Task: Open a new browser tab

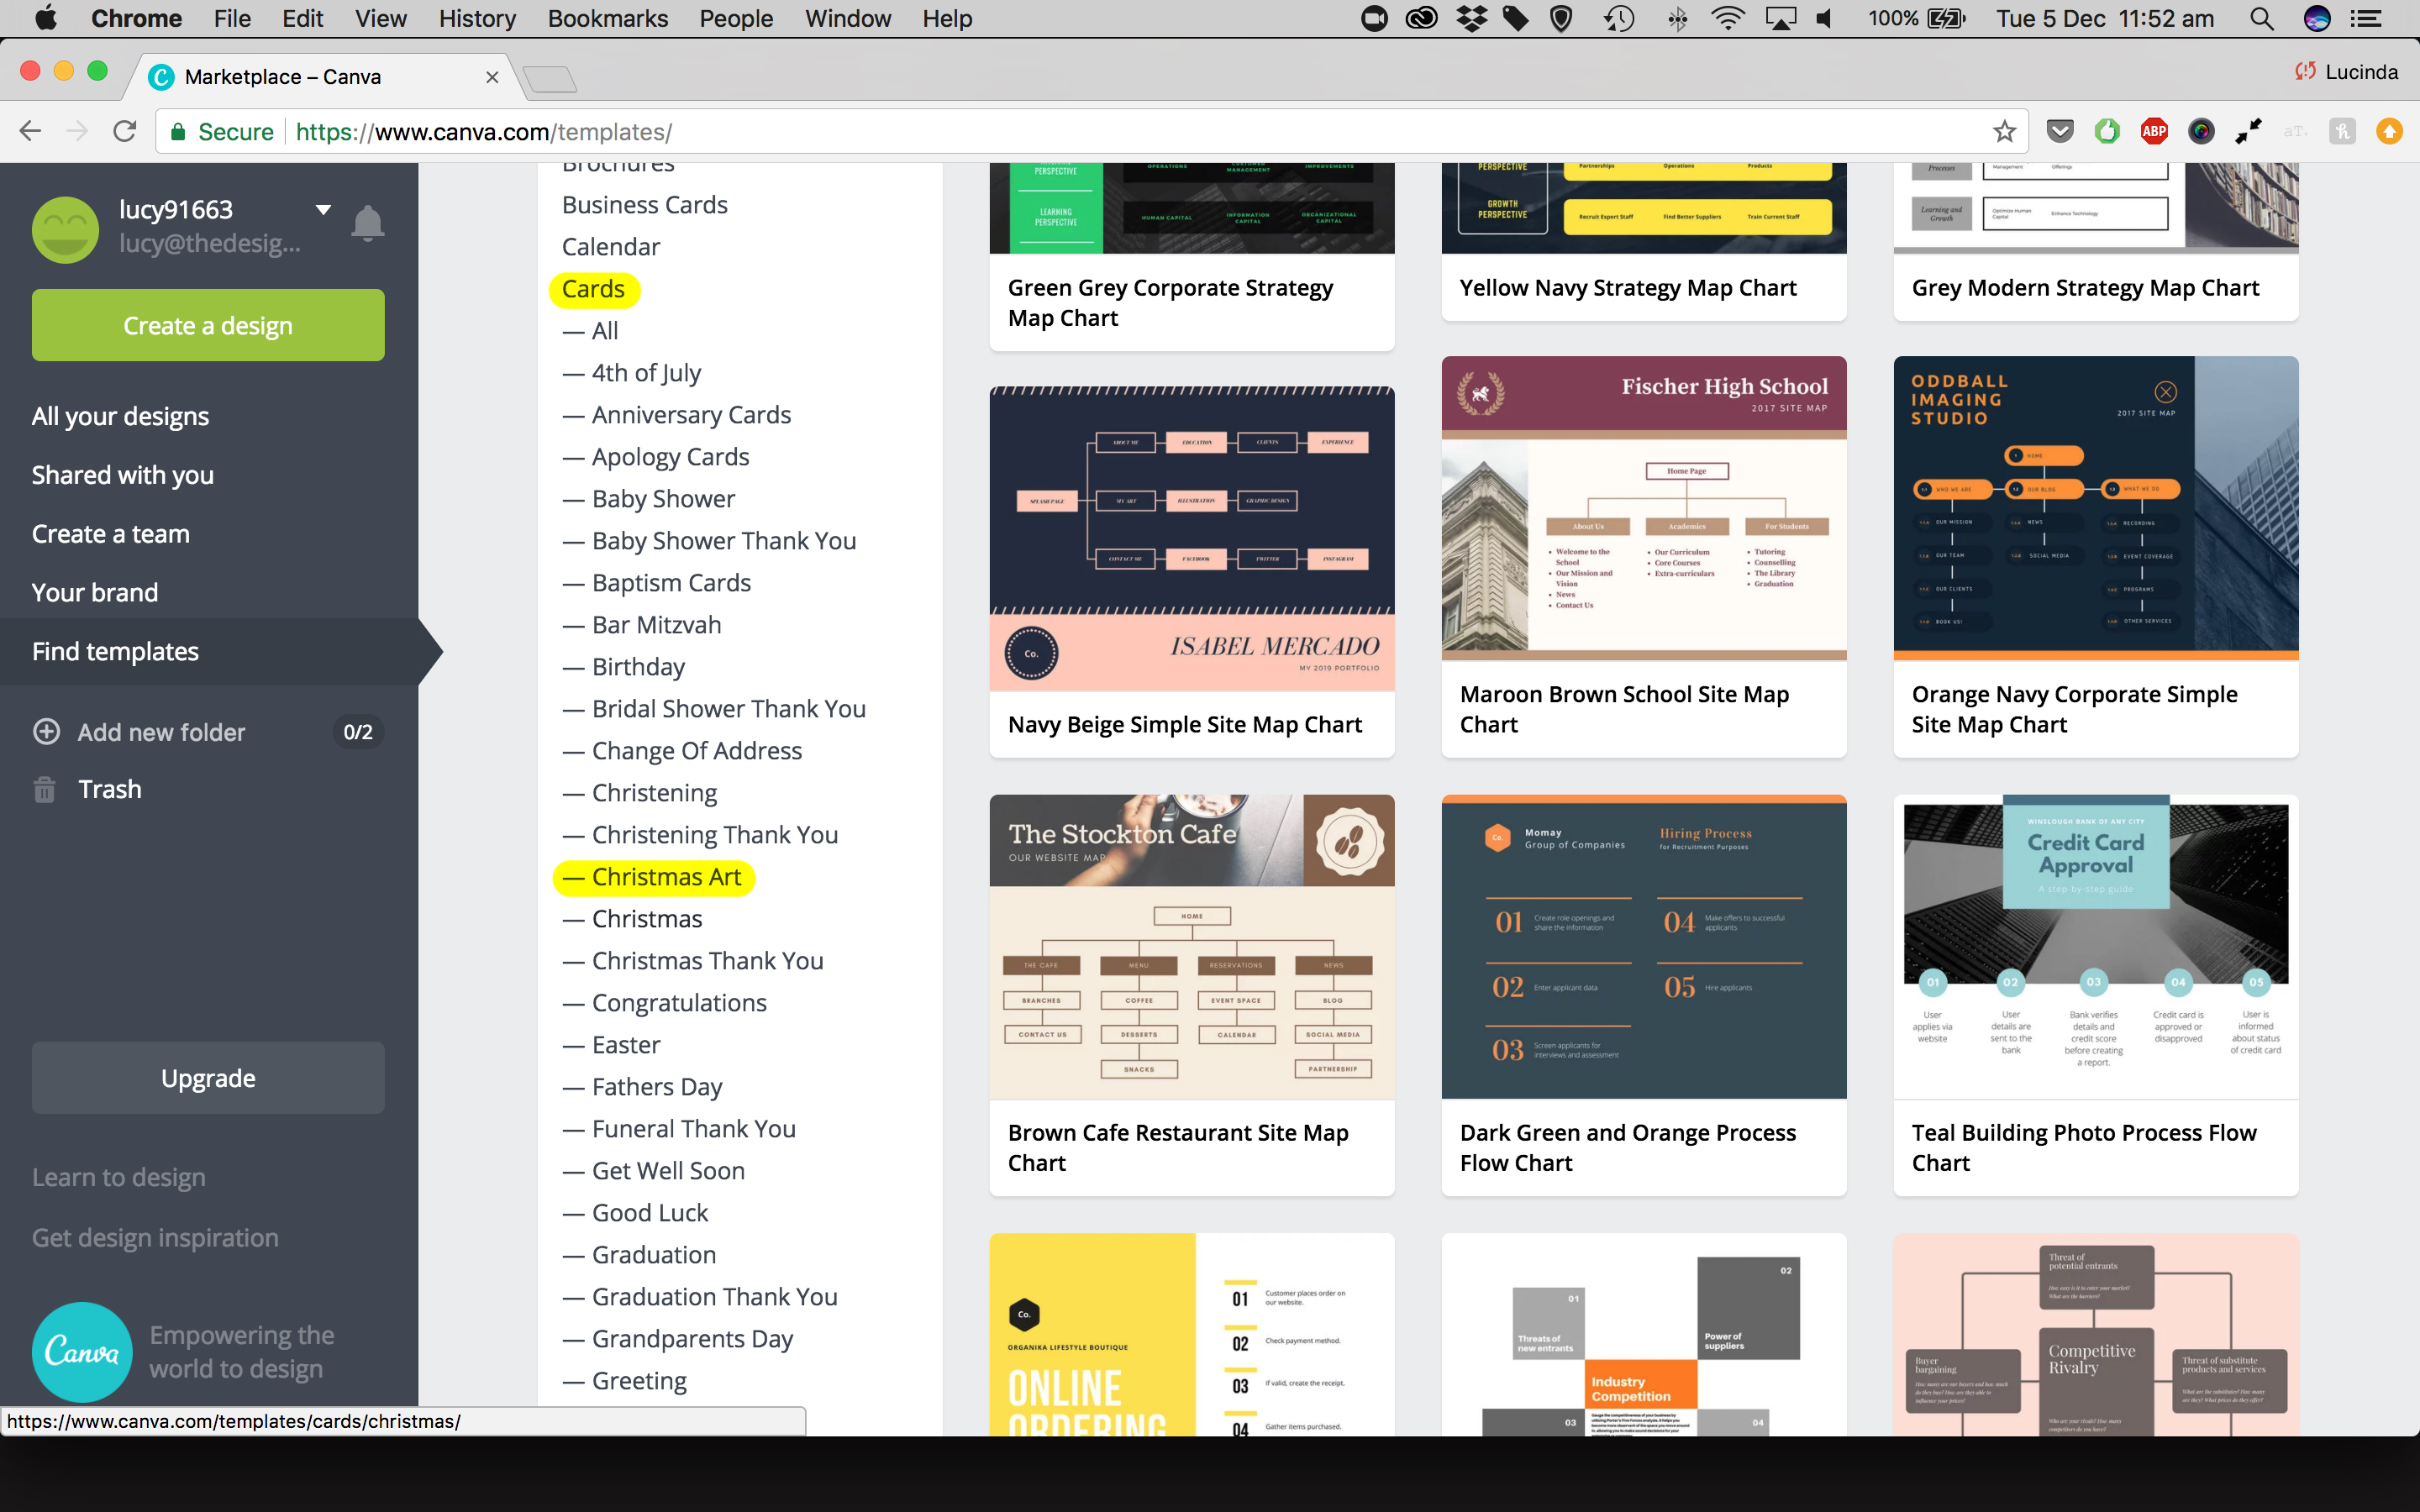Action: [x=550, y=79]
